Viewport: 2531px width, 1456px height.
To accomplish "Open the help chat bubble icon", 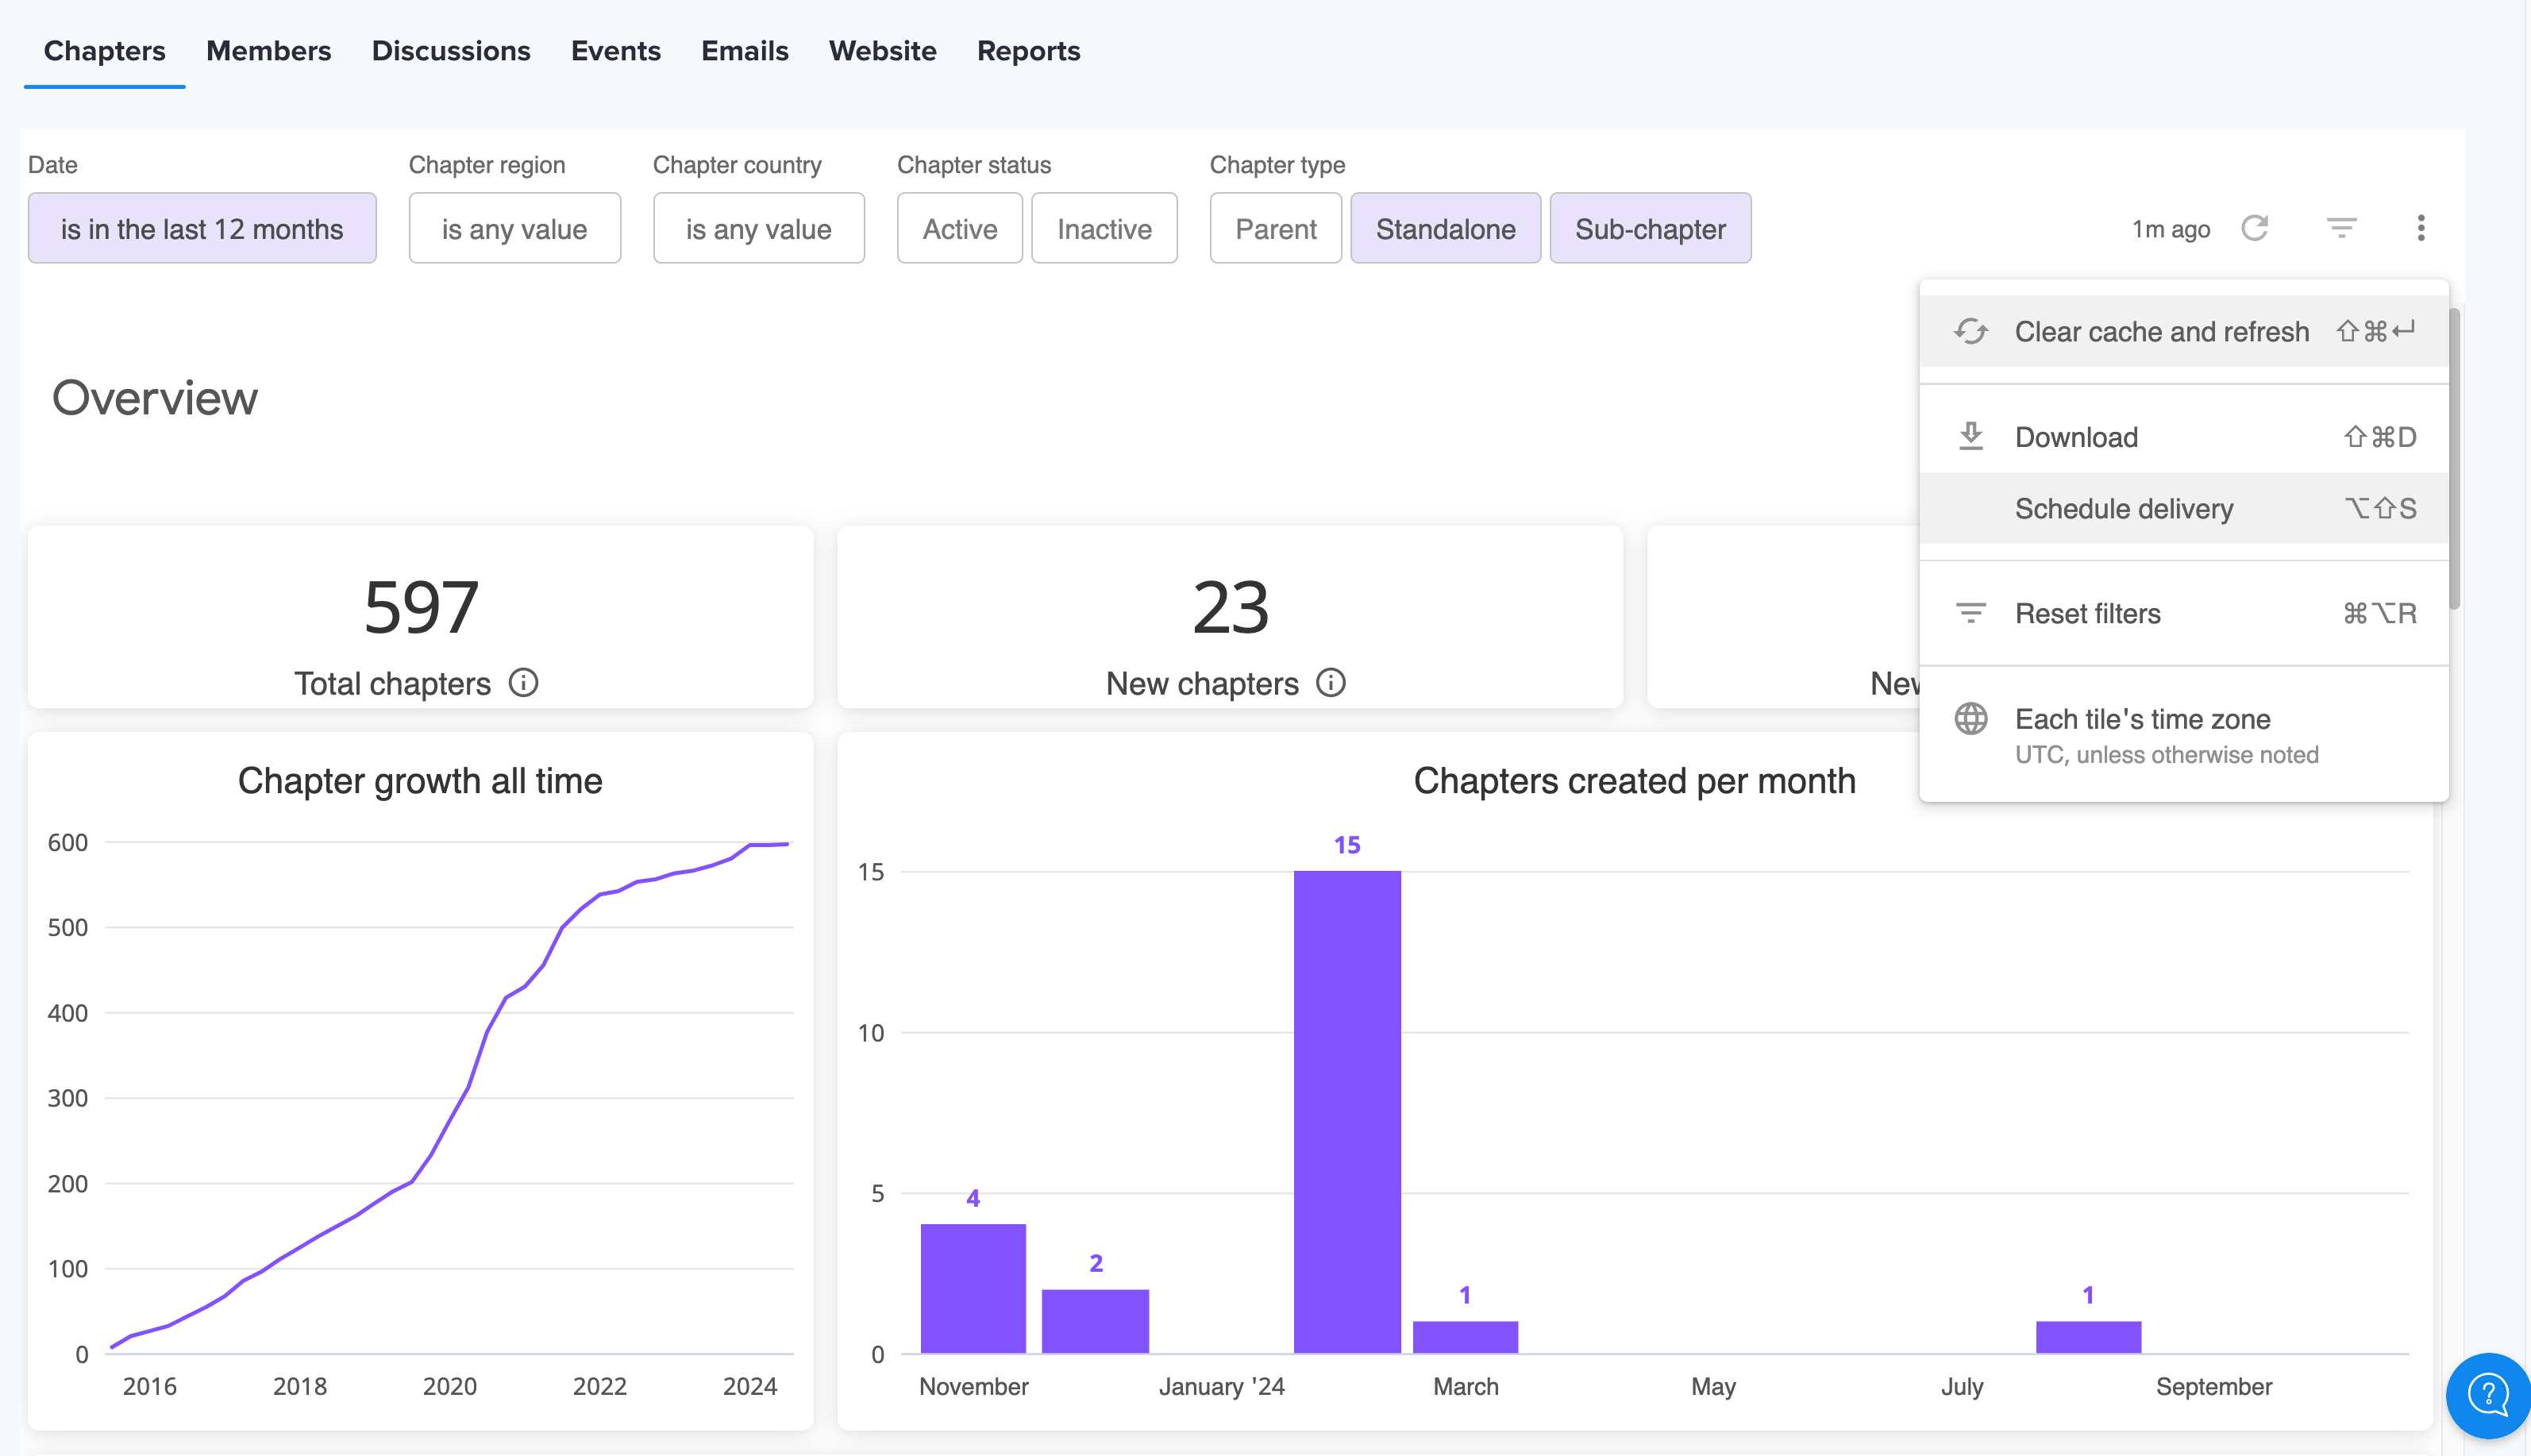I will [2487, 1394].
